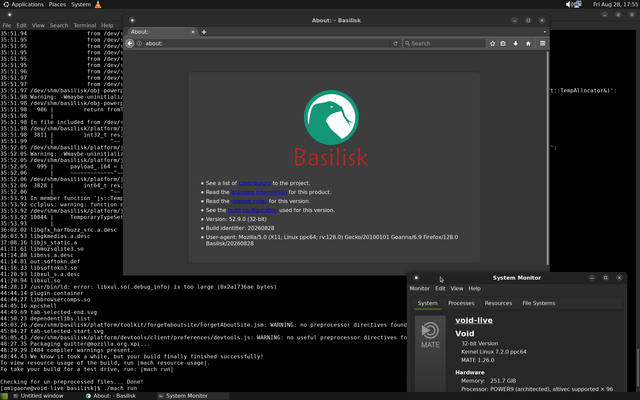Switch to the Processes tab
Viewport: 640px width, 400px height.
461,303
